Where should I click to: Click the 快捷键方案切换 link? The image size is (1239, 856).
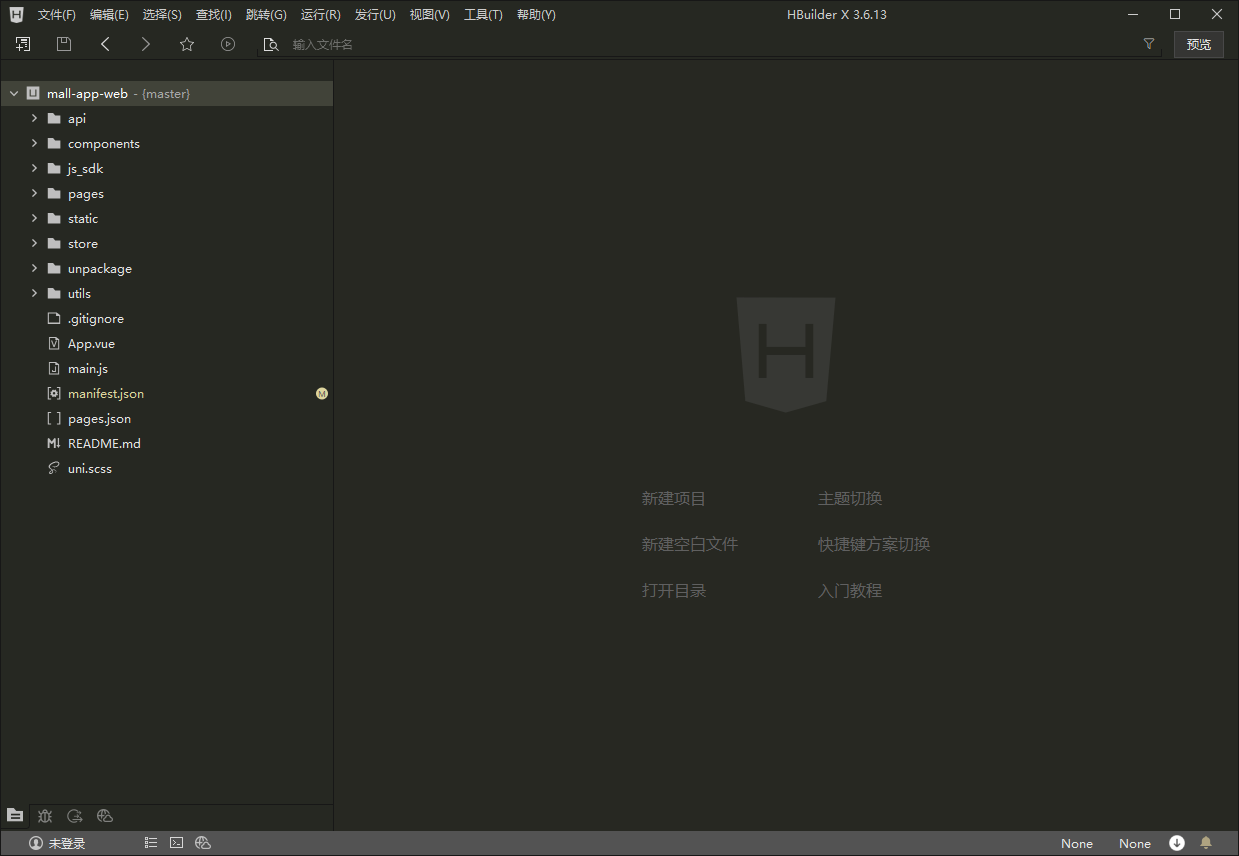[x=874, y=544]
